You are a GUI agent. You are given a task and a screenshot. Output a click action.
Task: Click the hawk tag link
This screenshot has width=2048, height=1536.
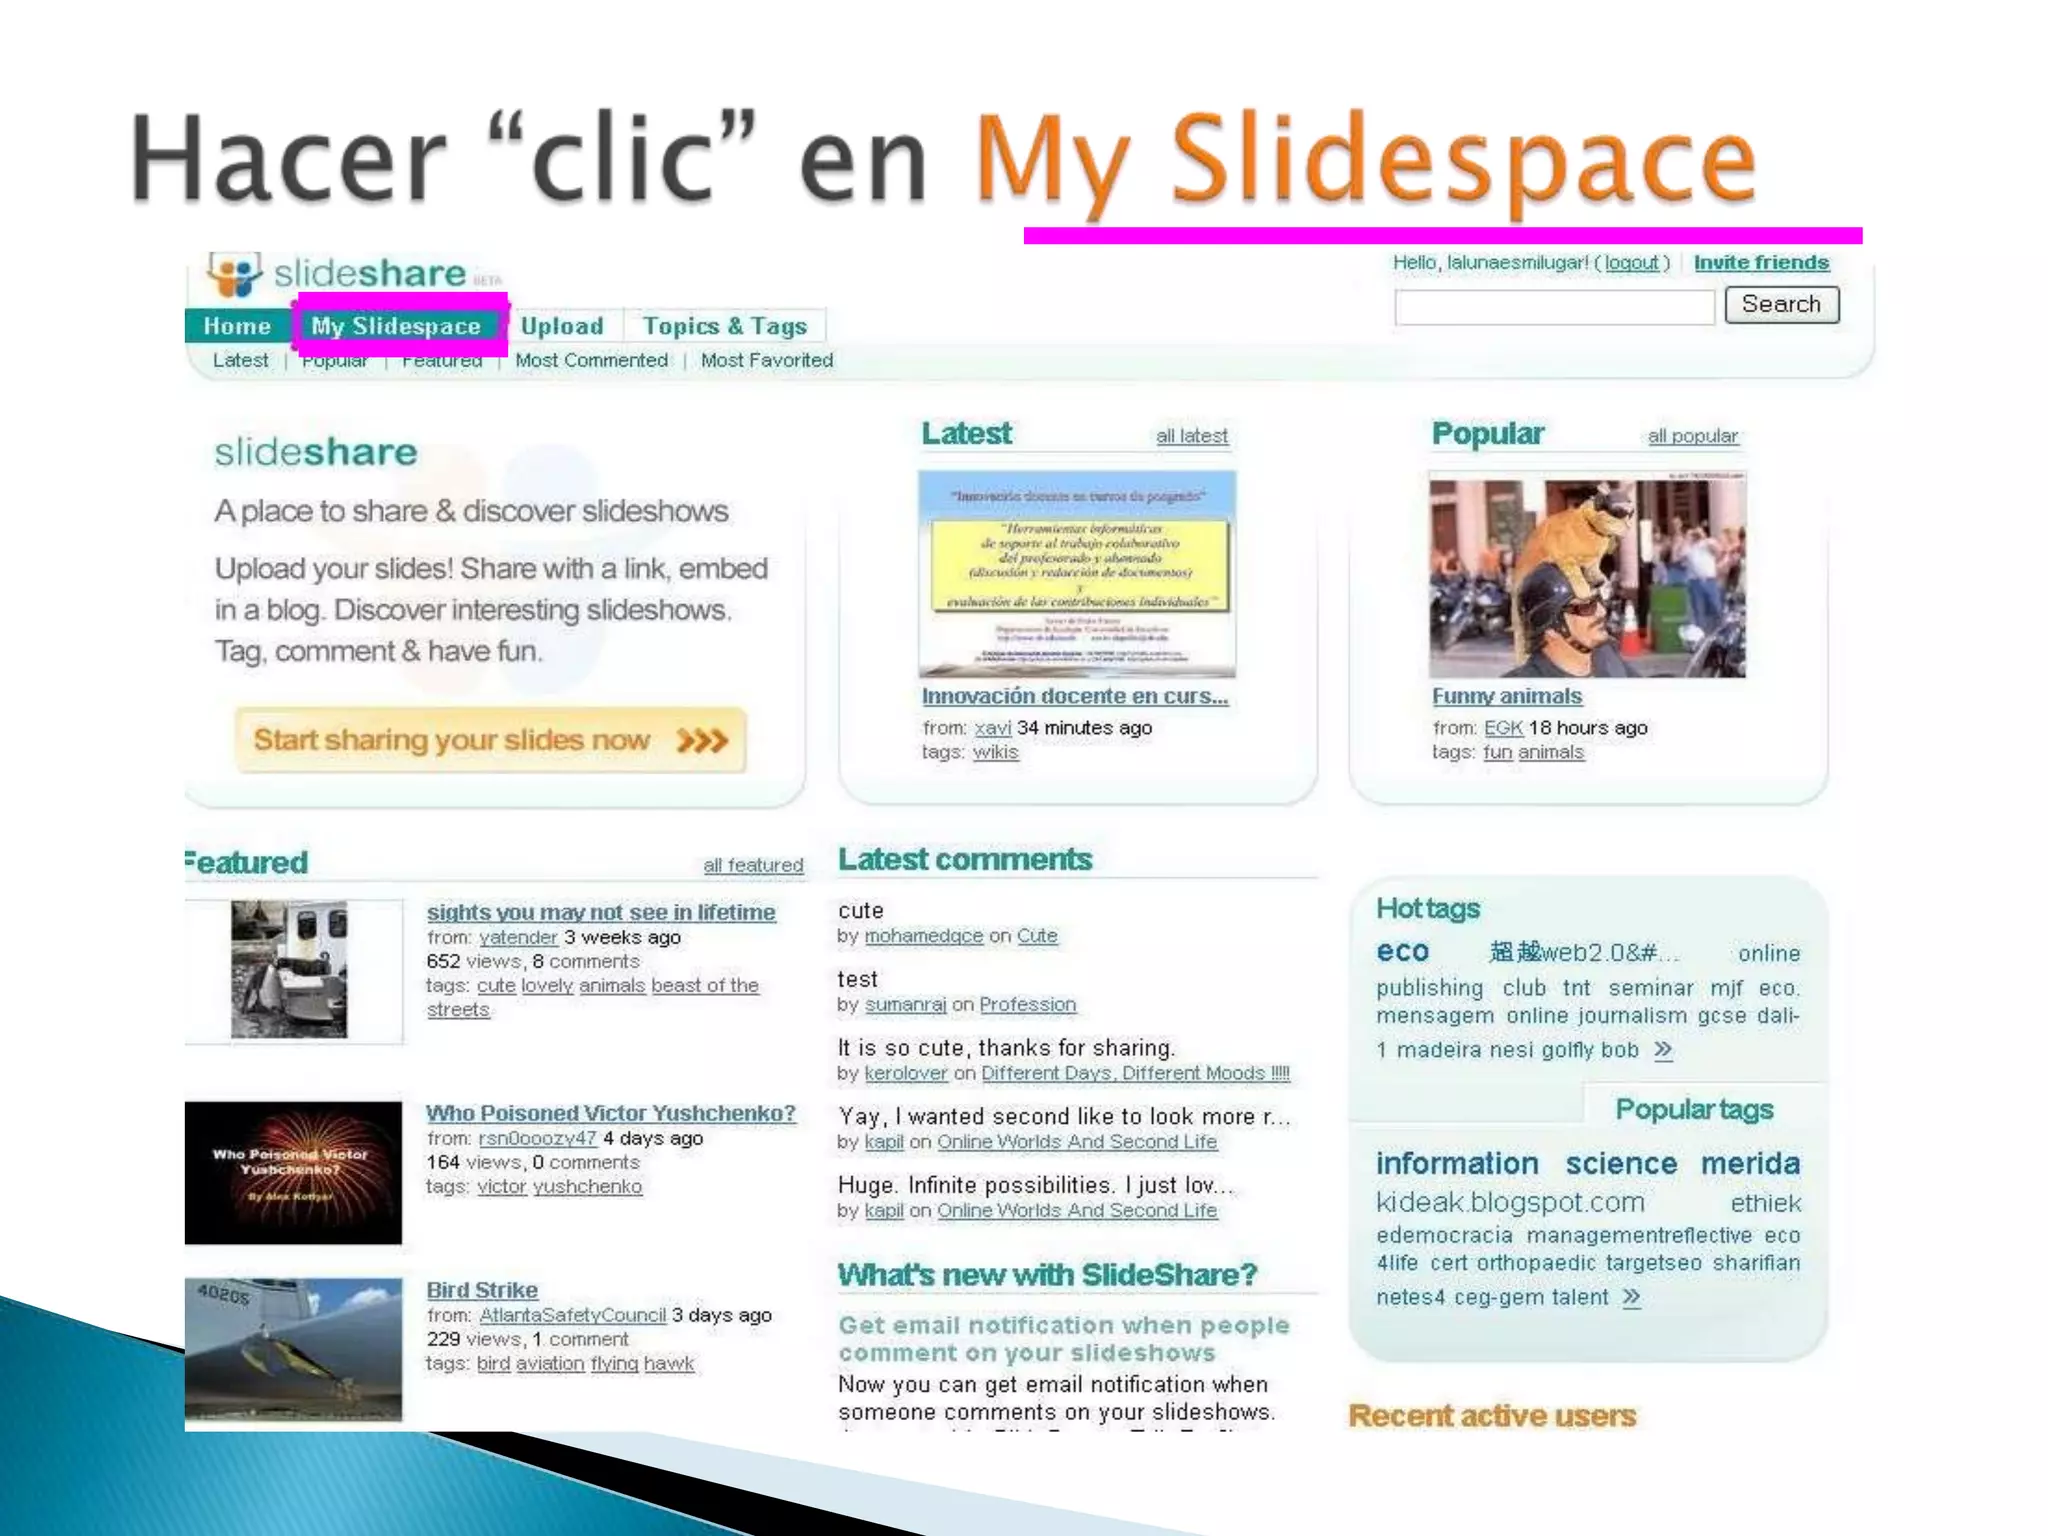click(669, 1363)
